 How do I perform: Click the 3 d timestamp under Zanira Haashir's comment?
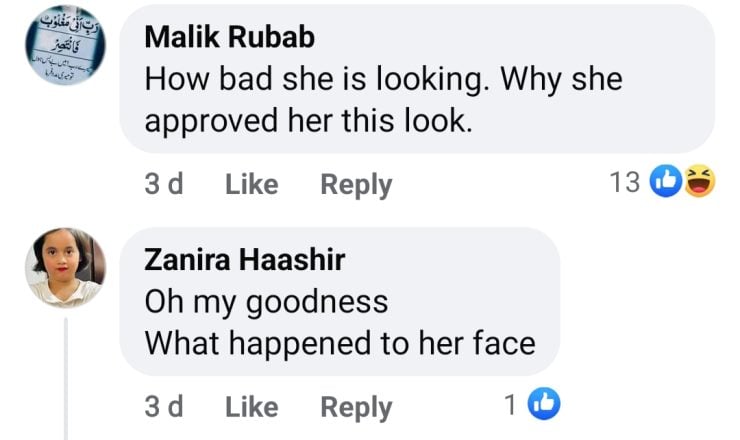(163, 407)
